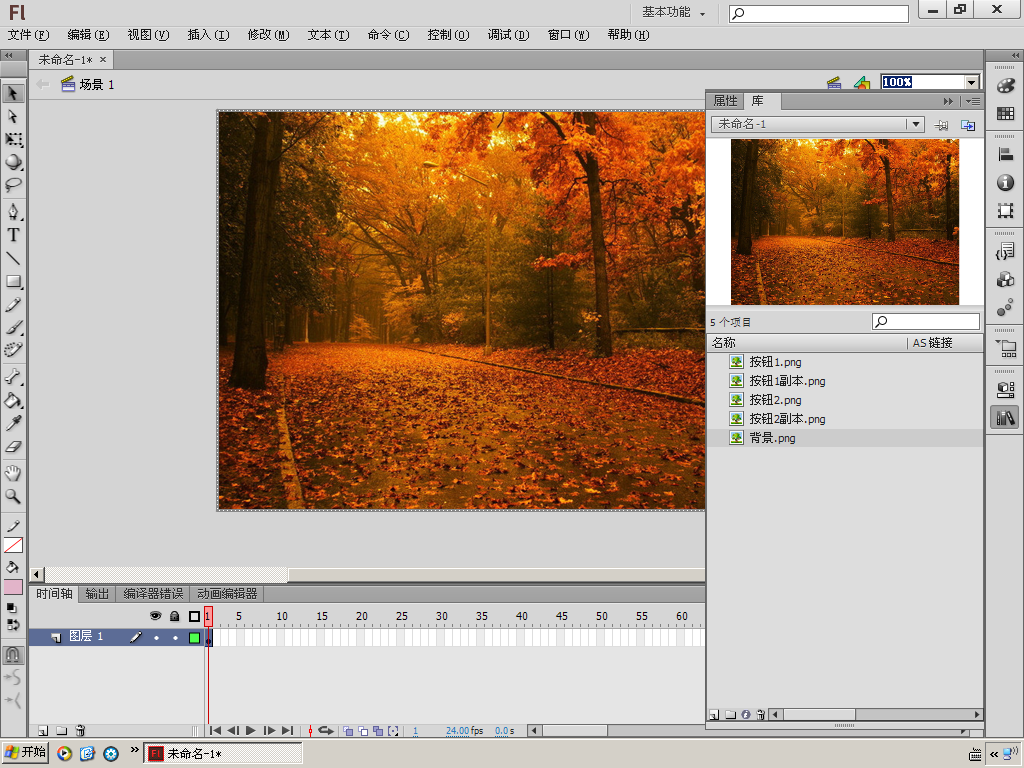Toggle all layers outline square icon
This screenshot has height=768, width=1024.
tap(194, 616)
